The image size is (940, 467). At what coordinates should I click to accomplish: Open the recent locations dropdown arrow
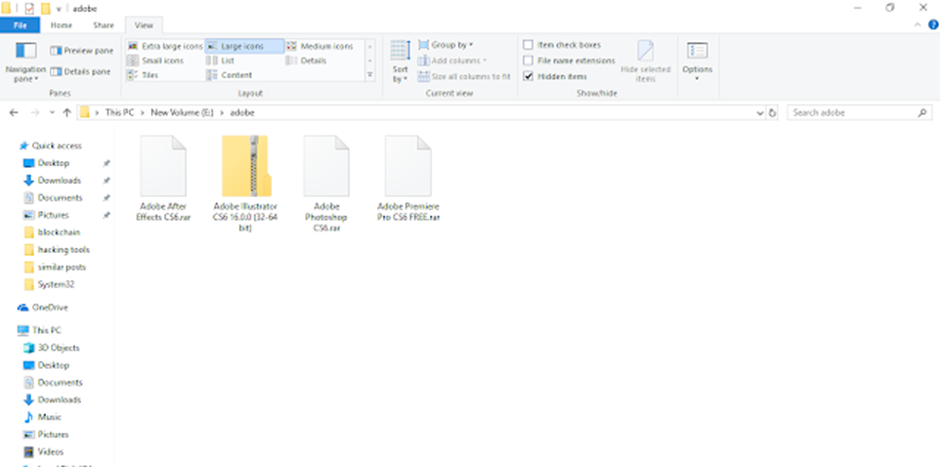click(x=52, y=113)
